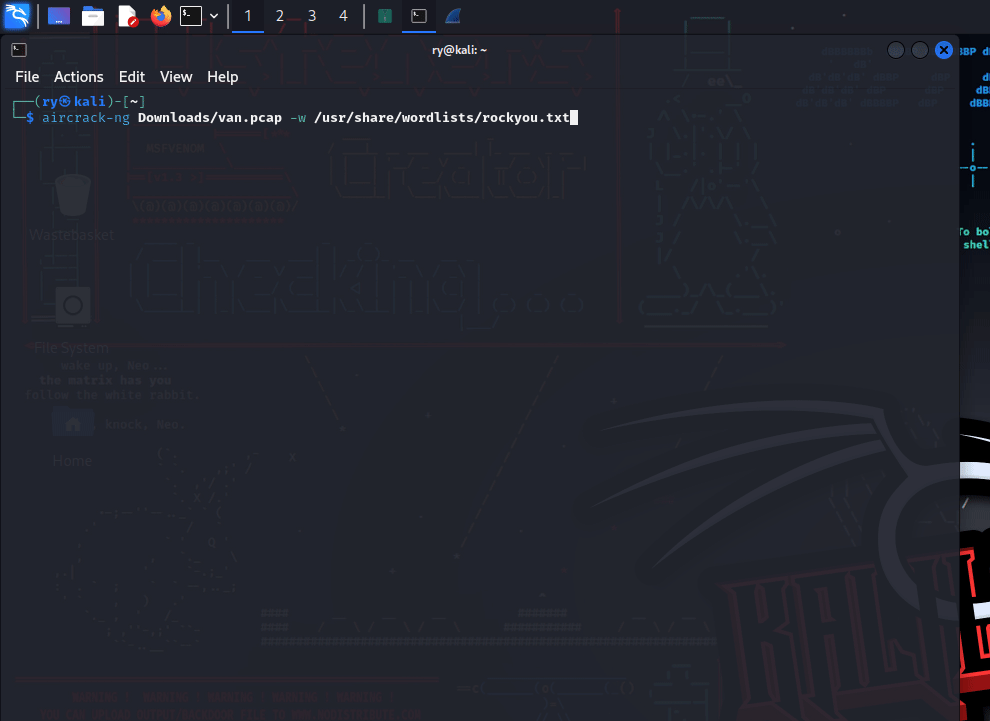Open the File menu
Image resolution: width=990 pixels, height=721 pixels.
(27, 77)
